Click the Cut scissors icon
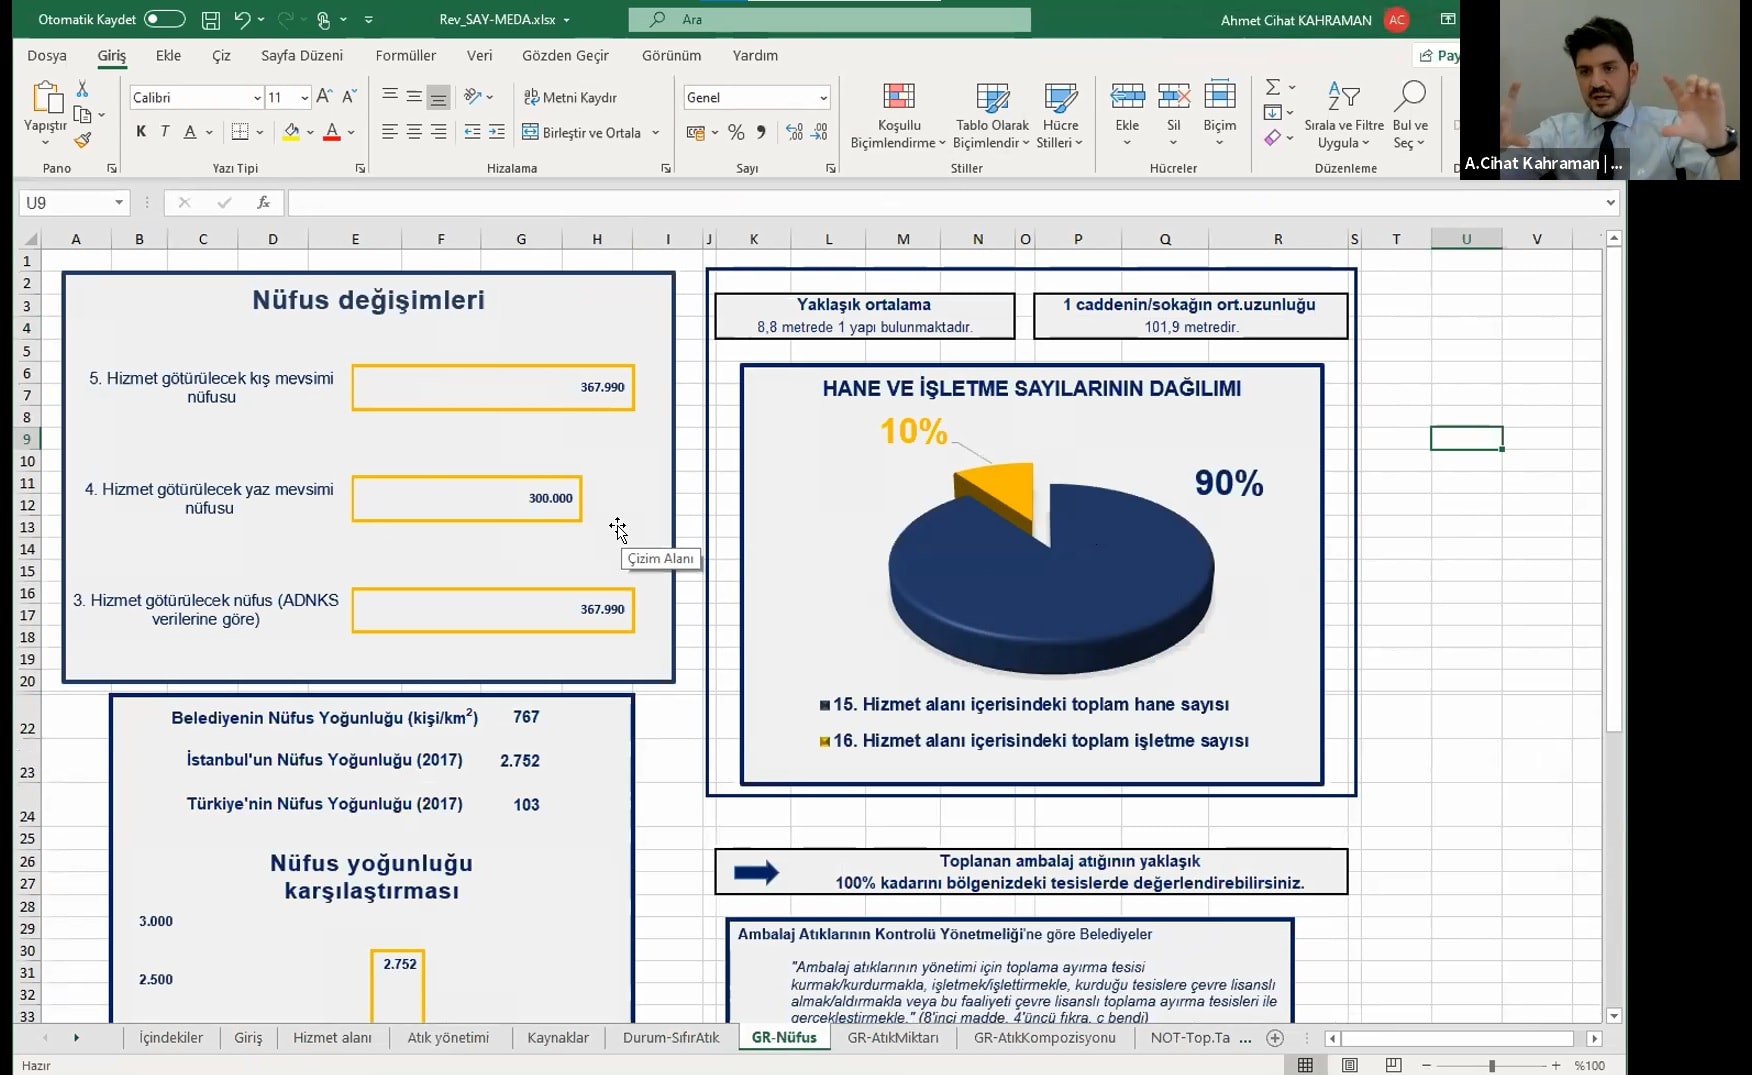The width and height of the screenshot is (1752, 1075). pyautogui.click(x=82, y=89)
